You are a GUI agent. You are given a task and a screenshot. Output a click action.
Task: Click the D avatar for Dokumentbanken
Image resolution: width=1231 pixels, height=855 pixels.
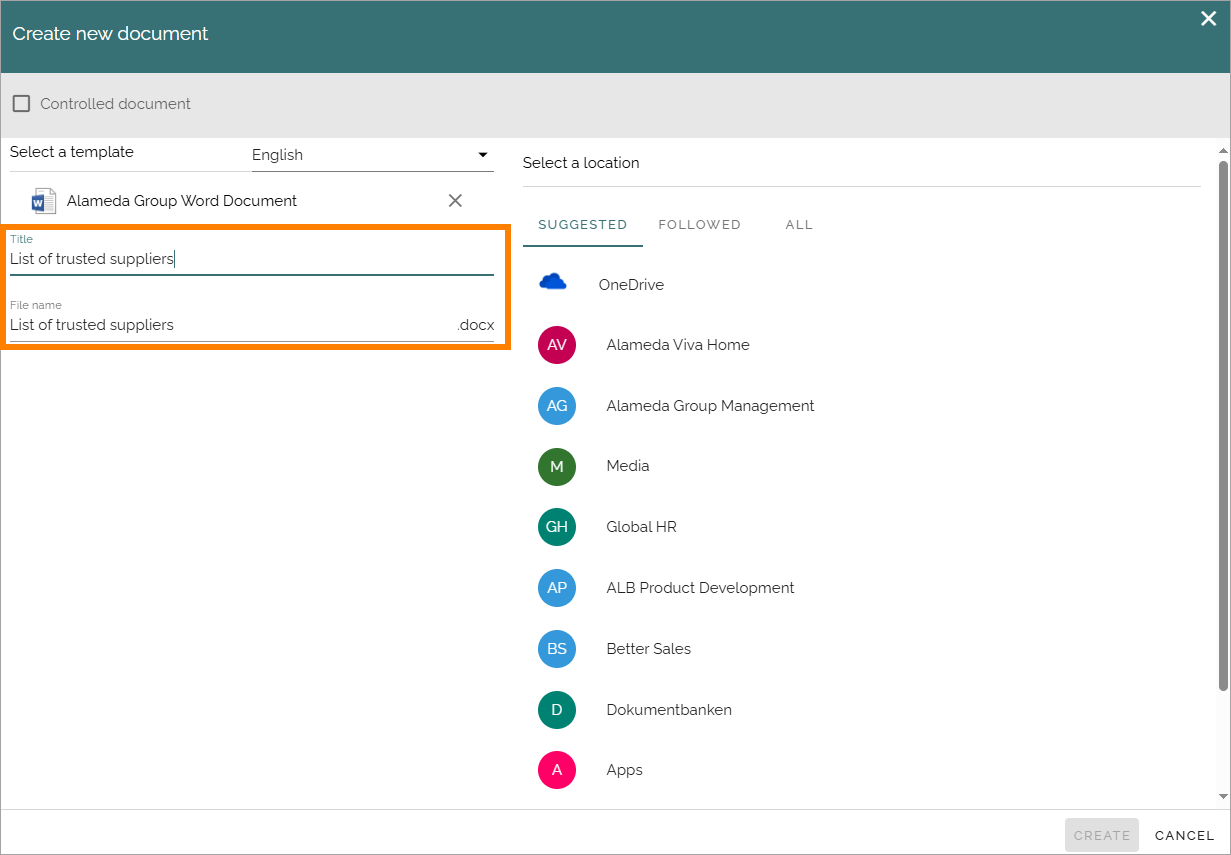pyautogui.click(x=557, y=710)
